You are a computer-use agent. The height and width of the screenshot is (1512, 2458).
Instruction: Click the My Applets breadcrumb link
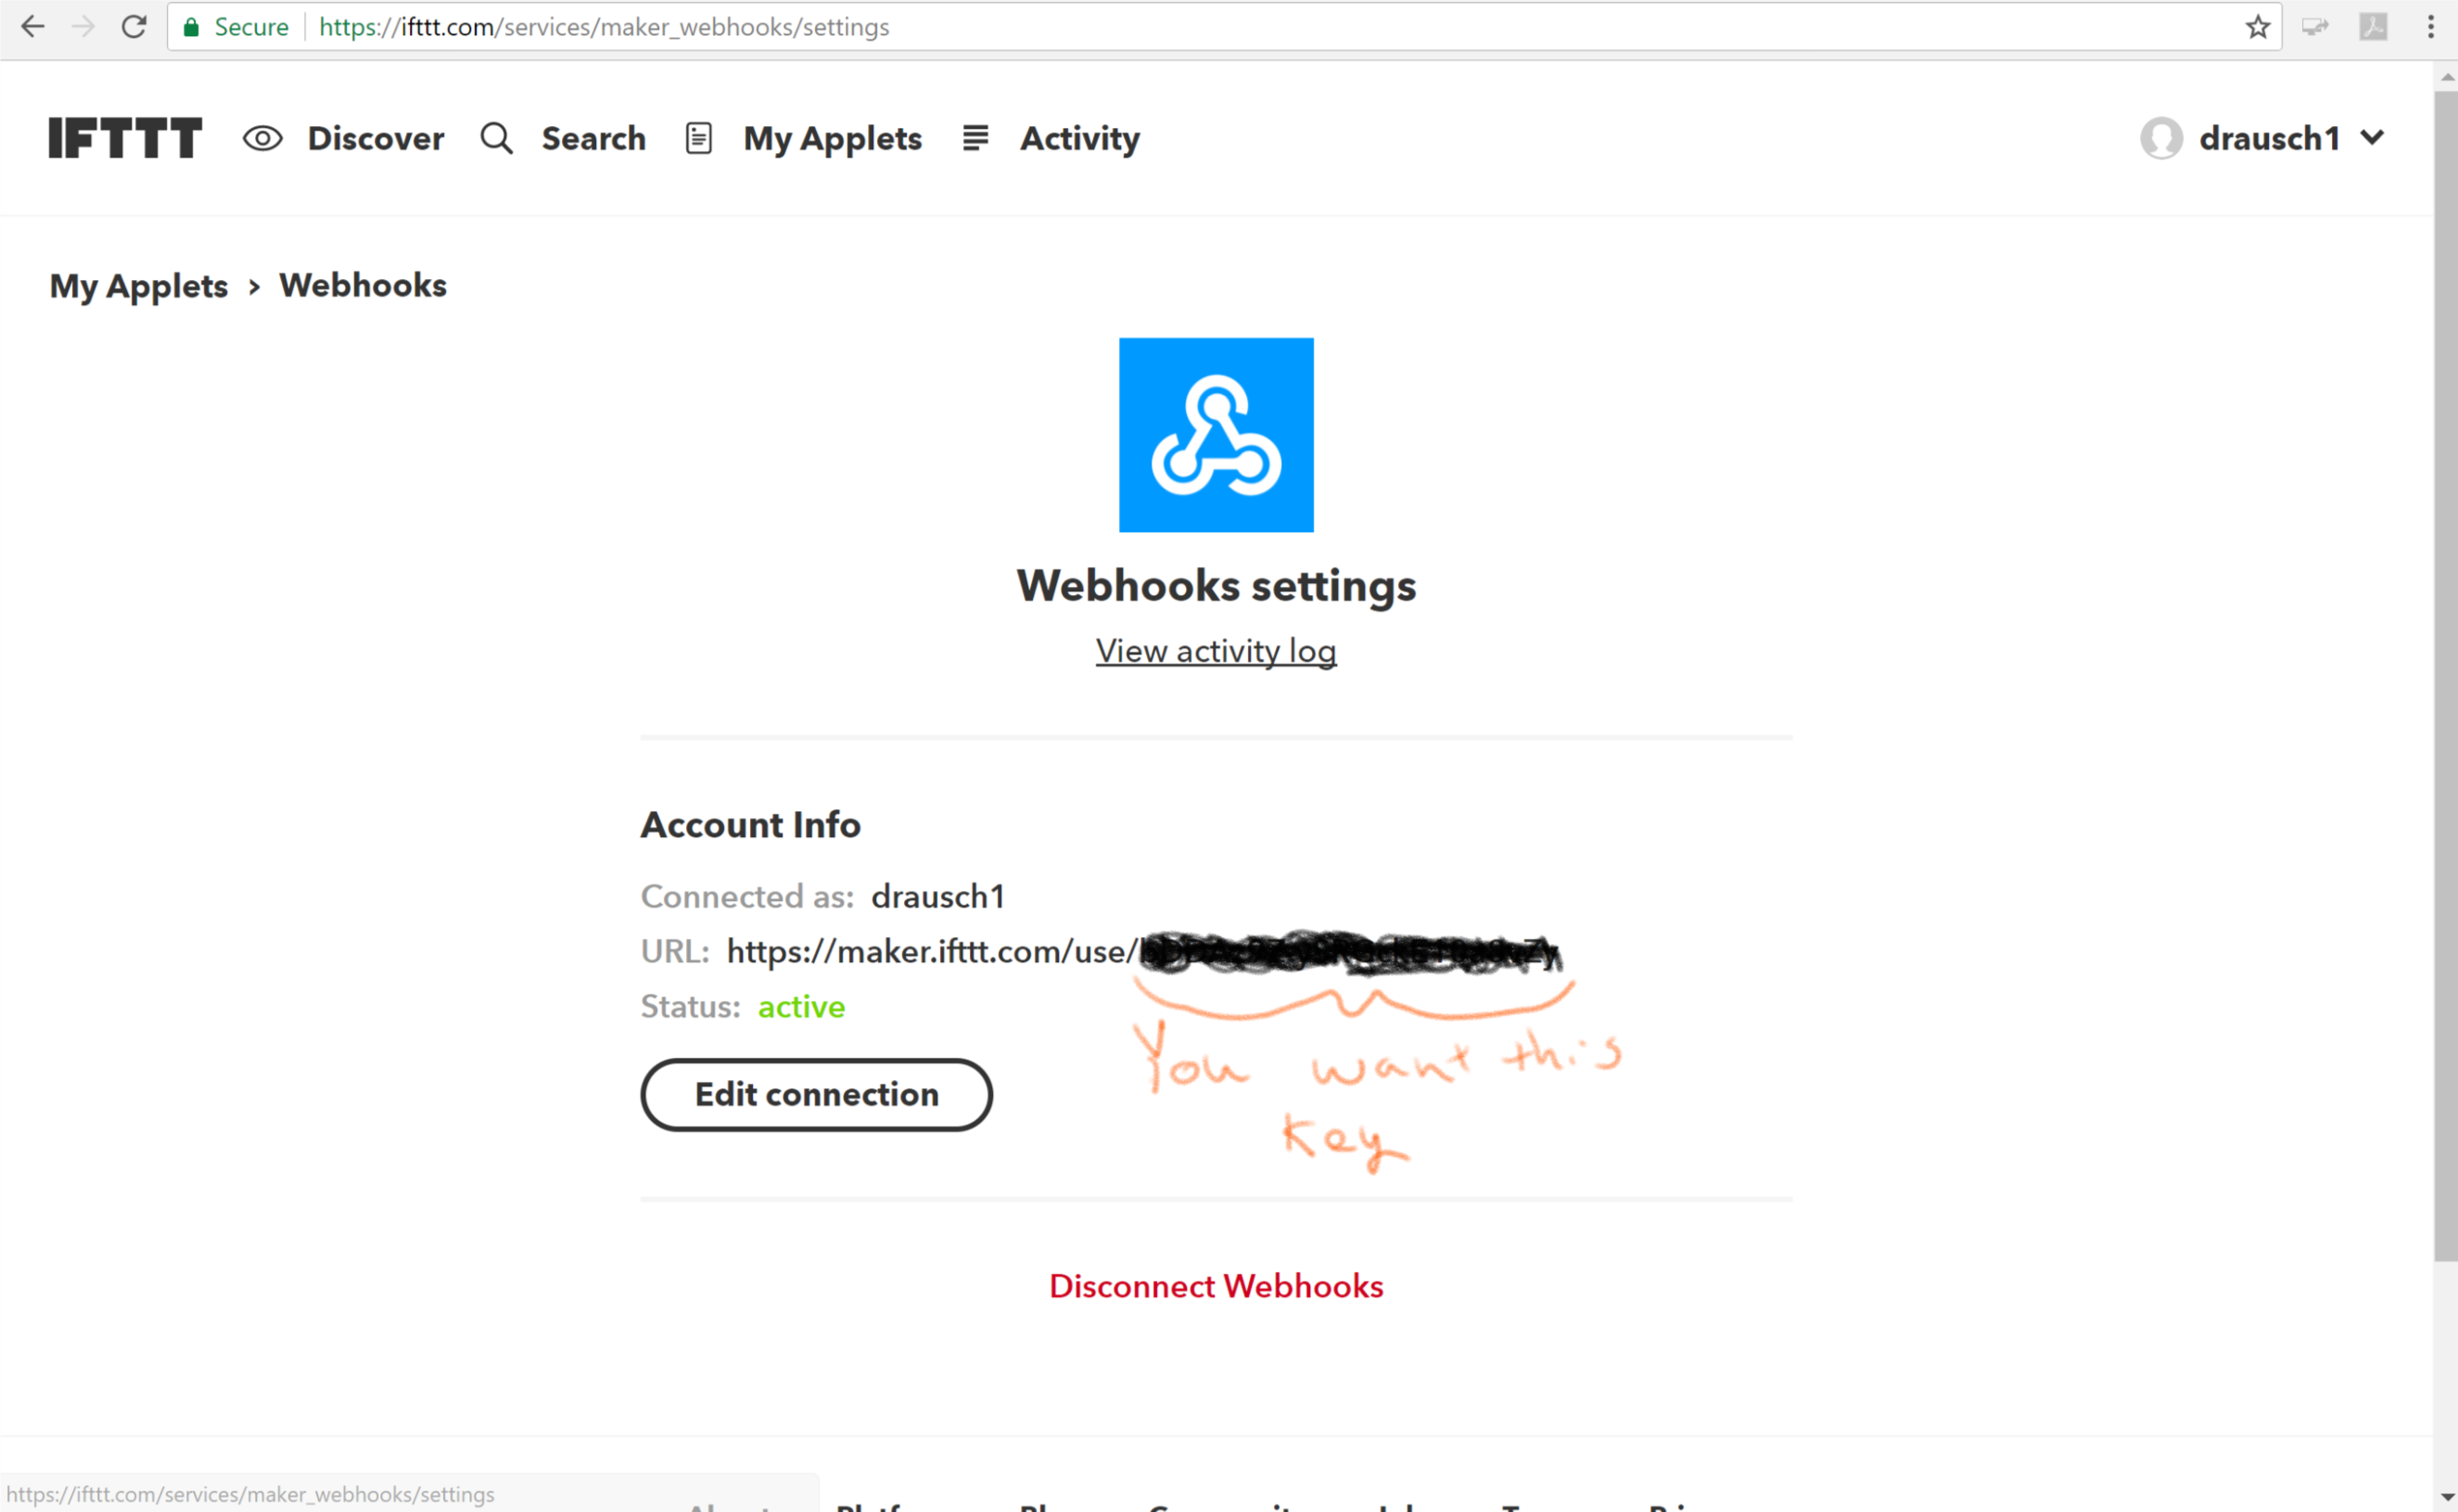(139, 286)
